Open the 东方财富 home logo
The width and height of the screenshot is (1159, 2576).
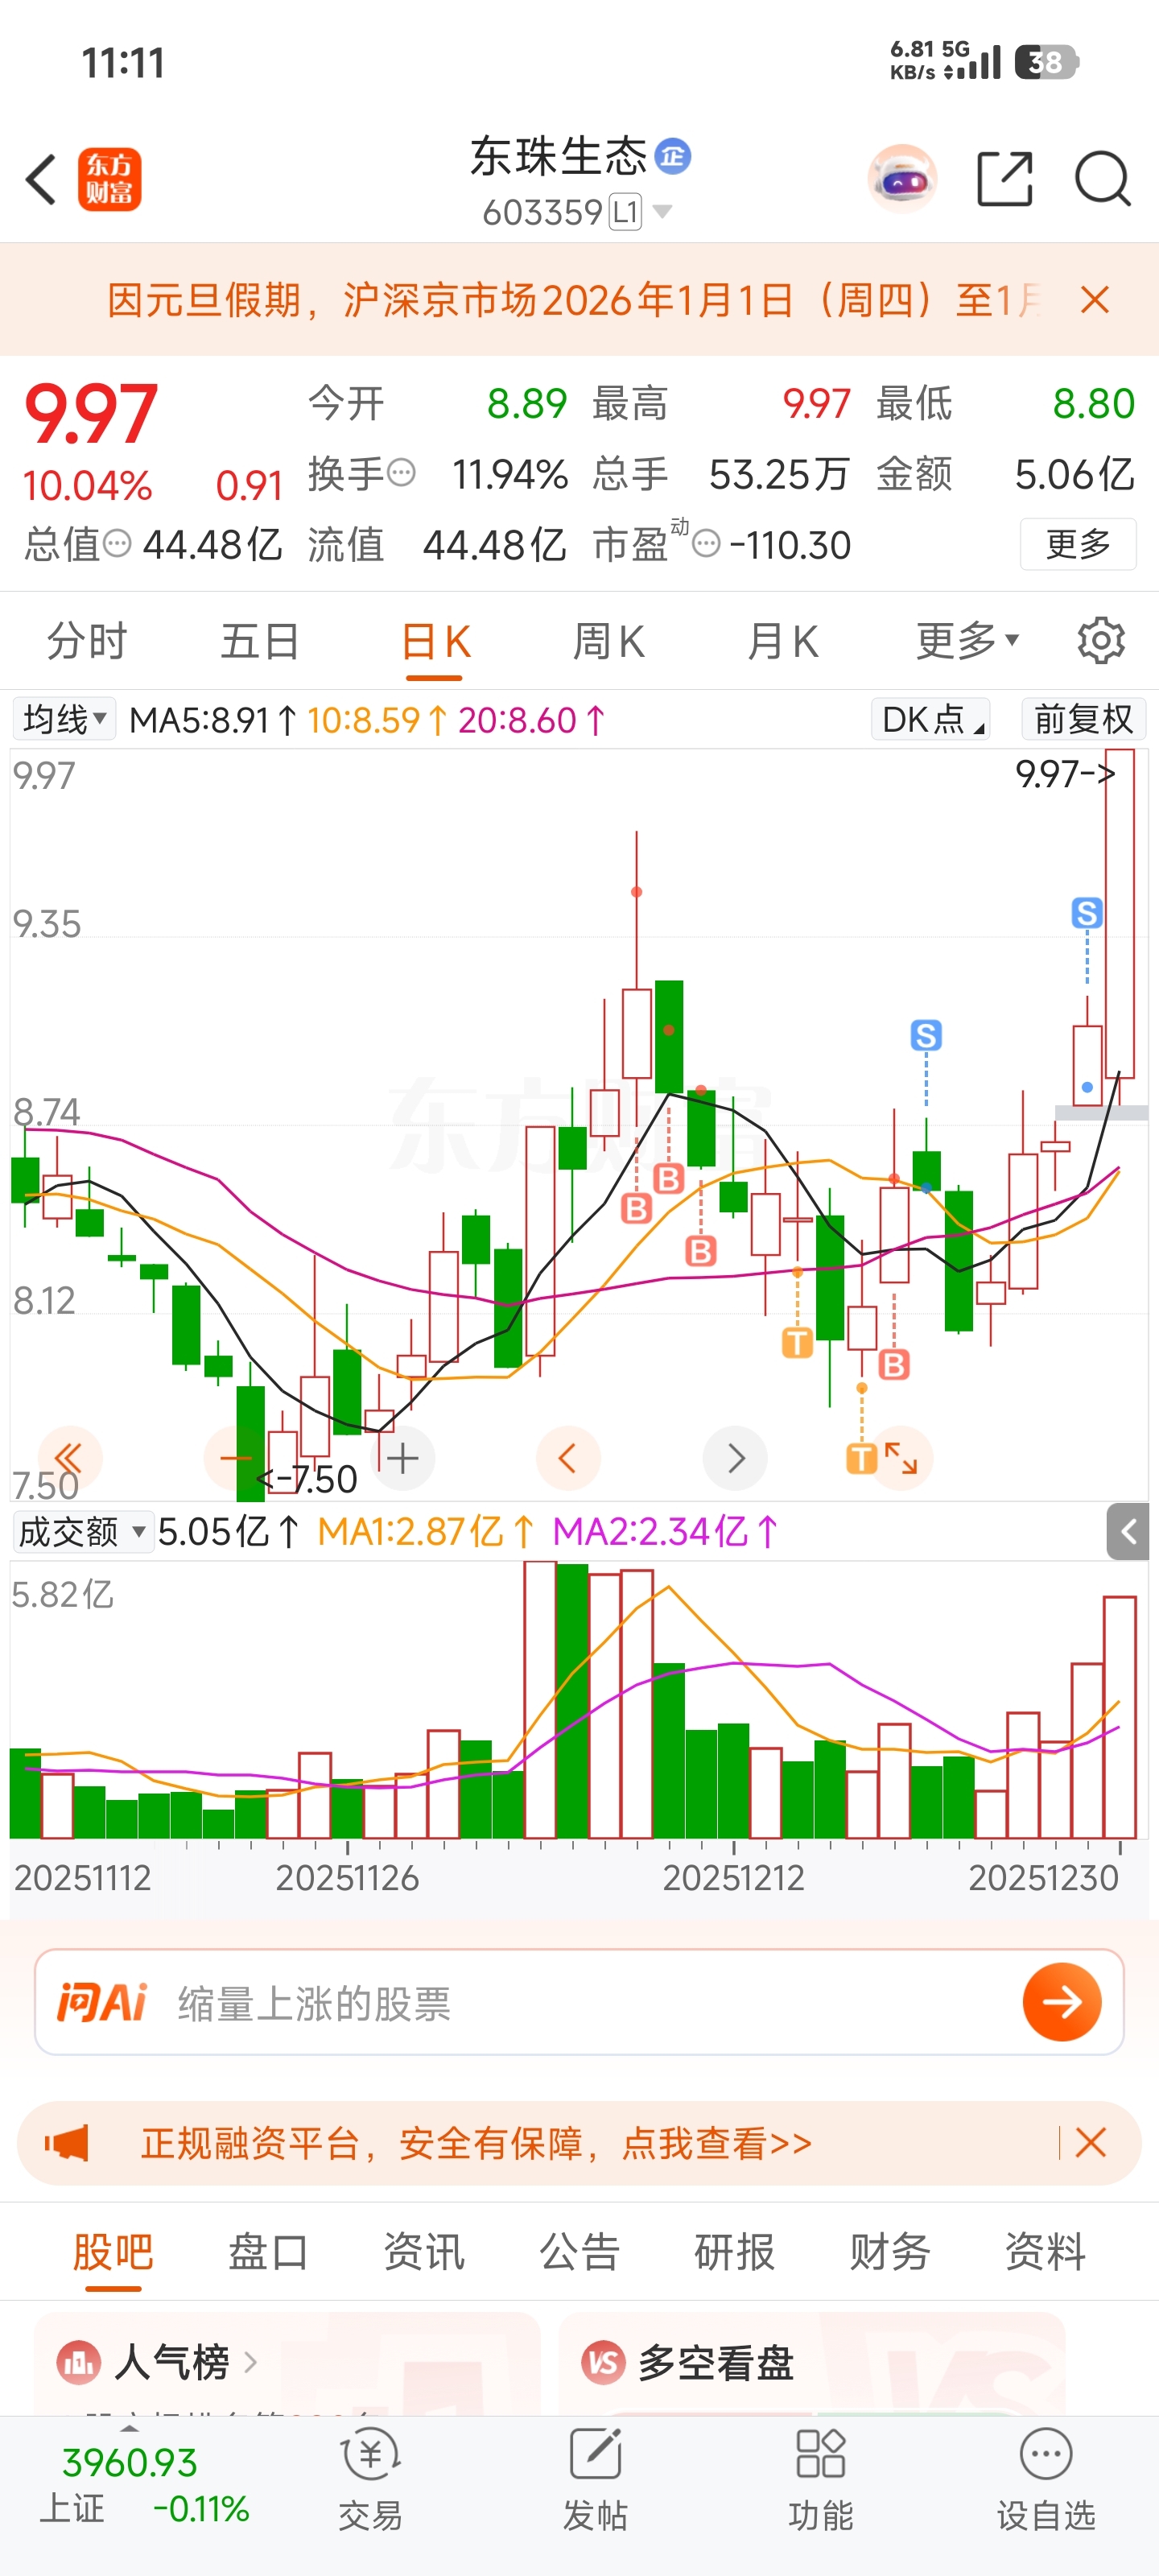(110, 180)
